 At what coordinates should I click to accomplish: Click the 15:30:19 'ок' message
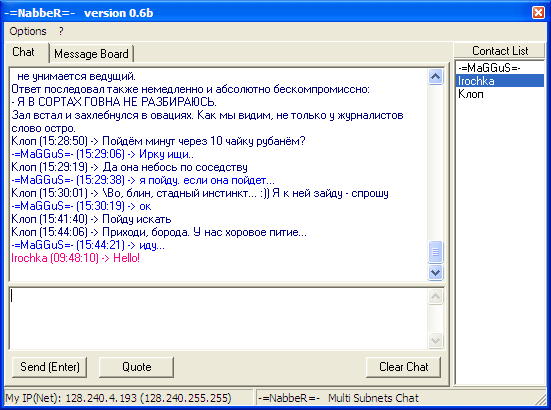tap(81, 206)
